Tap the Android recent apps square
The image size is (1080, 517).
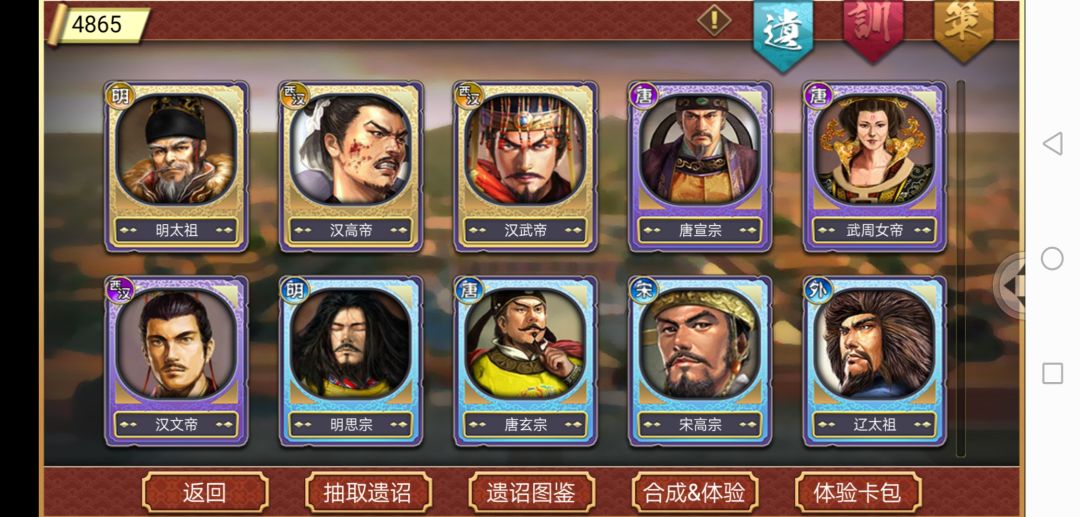(x=1052, y=374)
